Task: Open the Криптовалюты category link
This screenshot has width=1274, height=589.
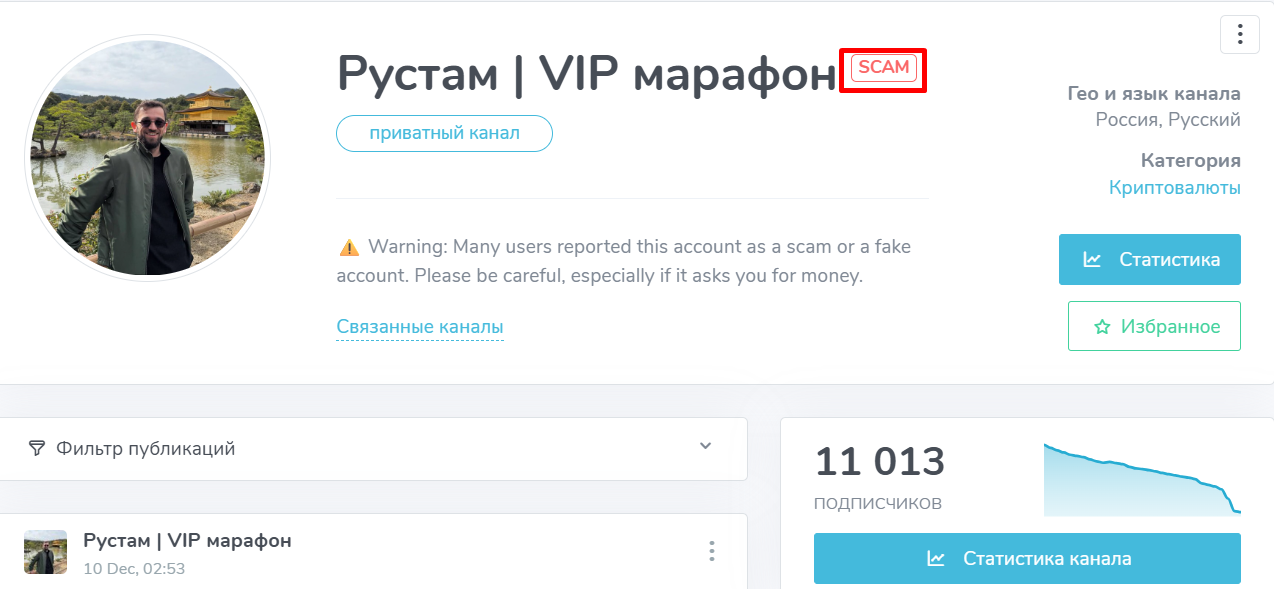Action: [1174, 186]
